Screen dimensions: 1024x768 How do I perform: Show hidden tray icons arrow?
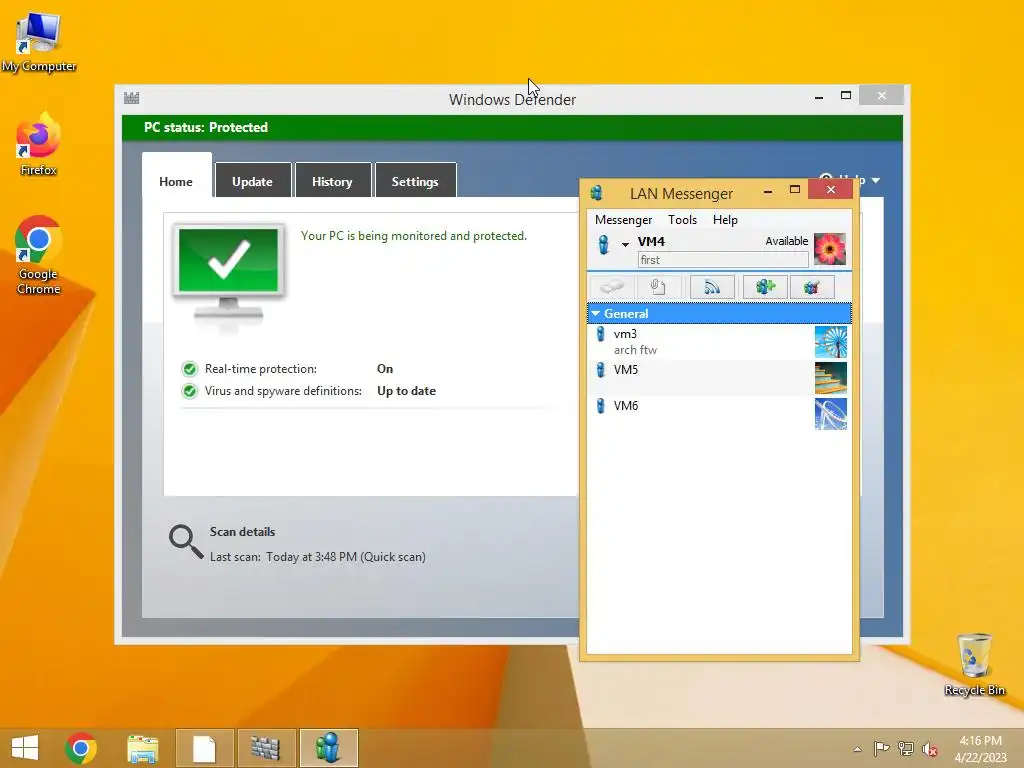[x=857, y=749]
